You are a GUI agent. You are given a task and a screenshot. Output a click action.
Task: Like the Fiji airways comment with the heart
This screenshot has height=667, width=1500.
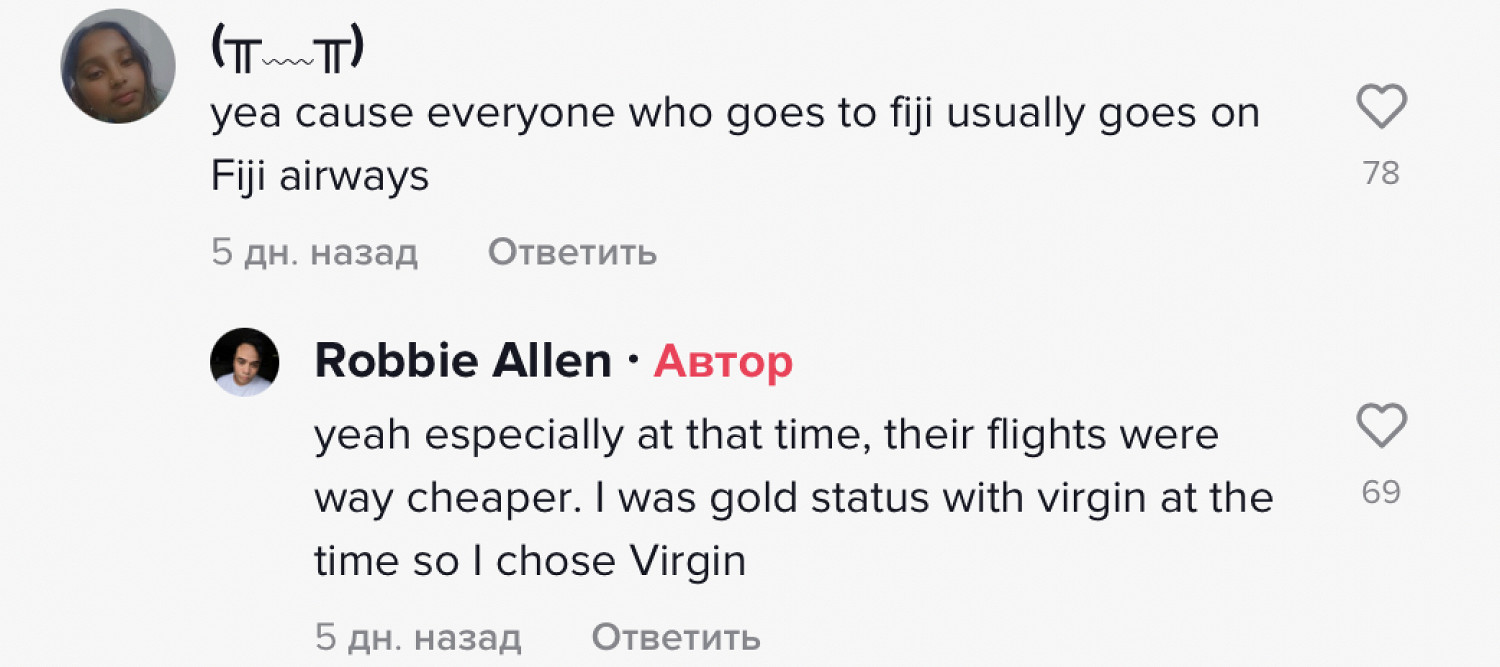[x=1381, y=107]
